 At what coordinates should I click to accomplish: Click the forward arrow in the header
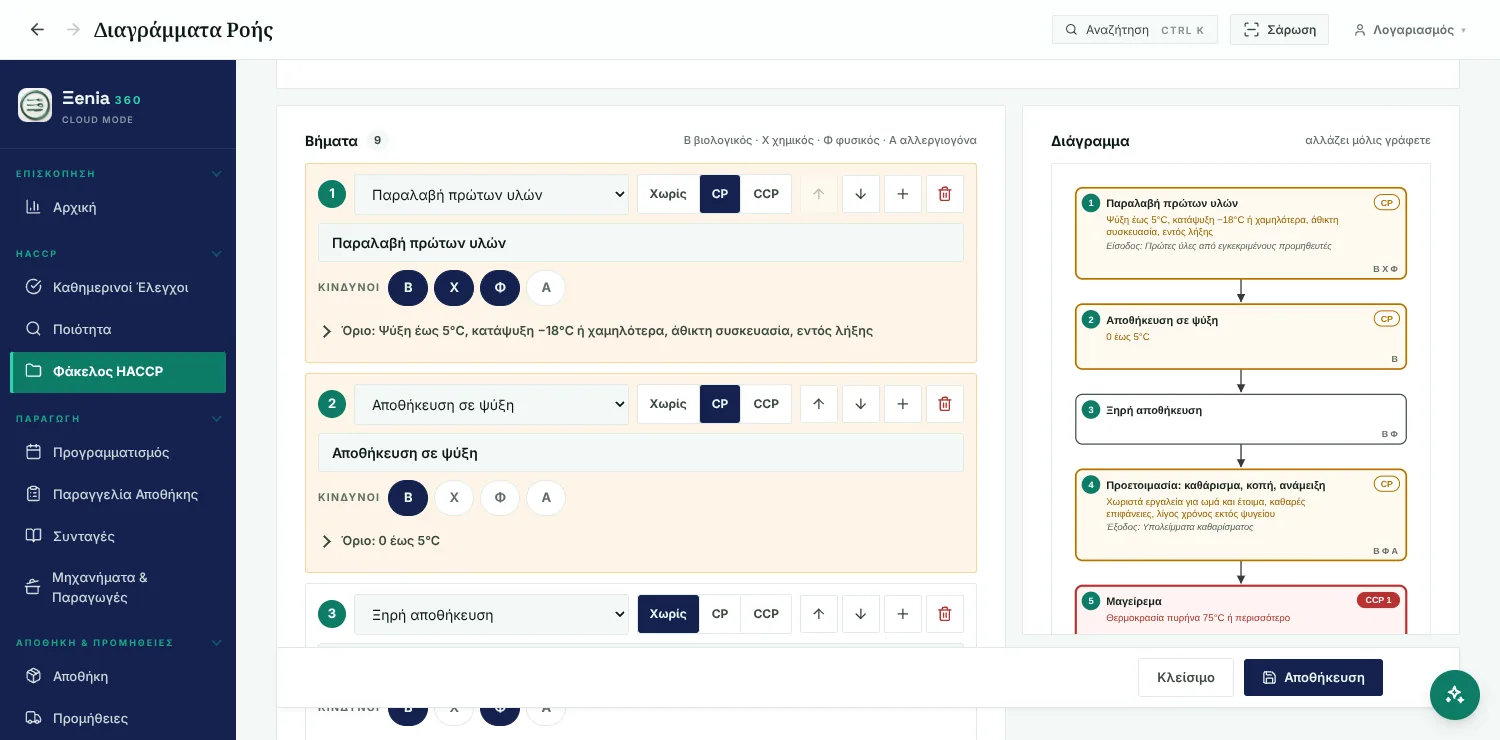click(x=73, y=30)
